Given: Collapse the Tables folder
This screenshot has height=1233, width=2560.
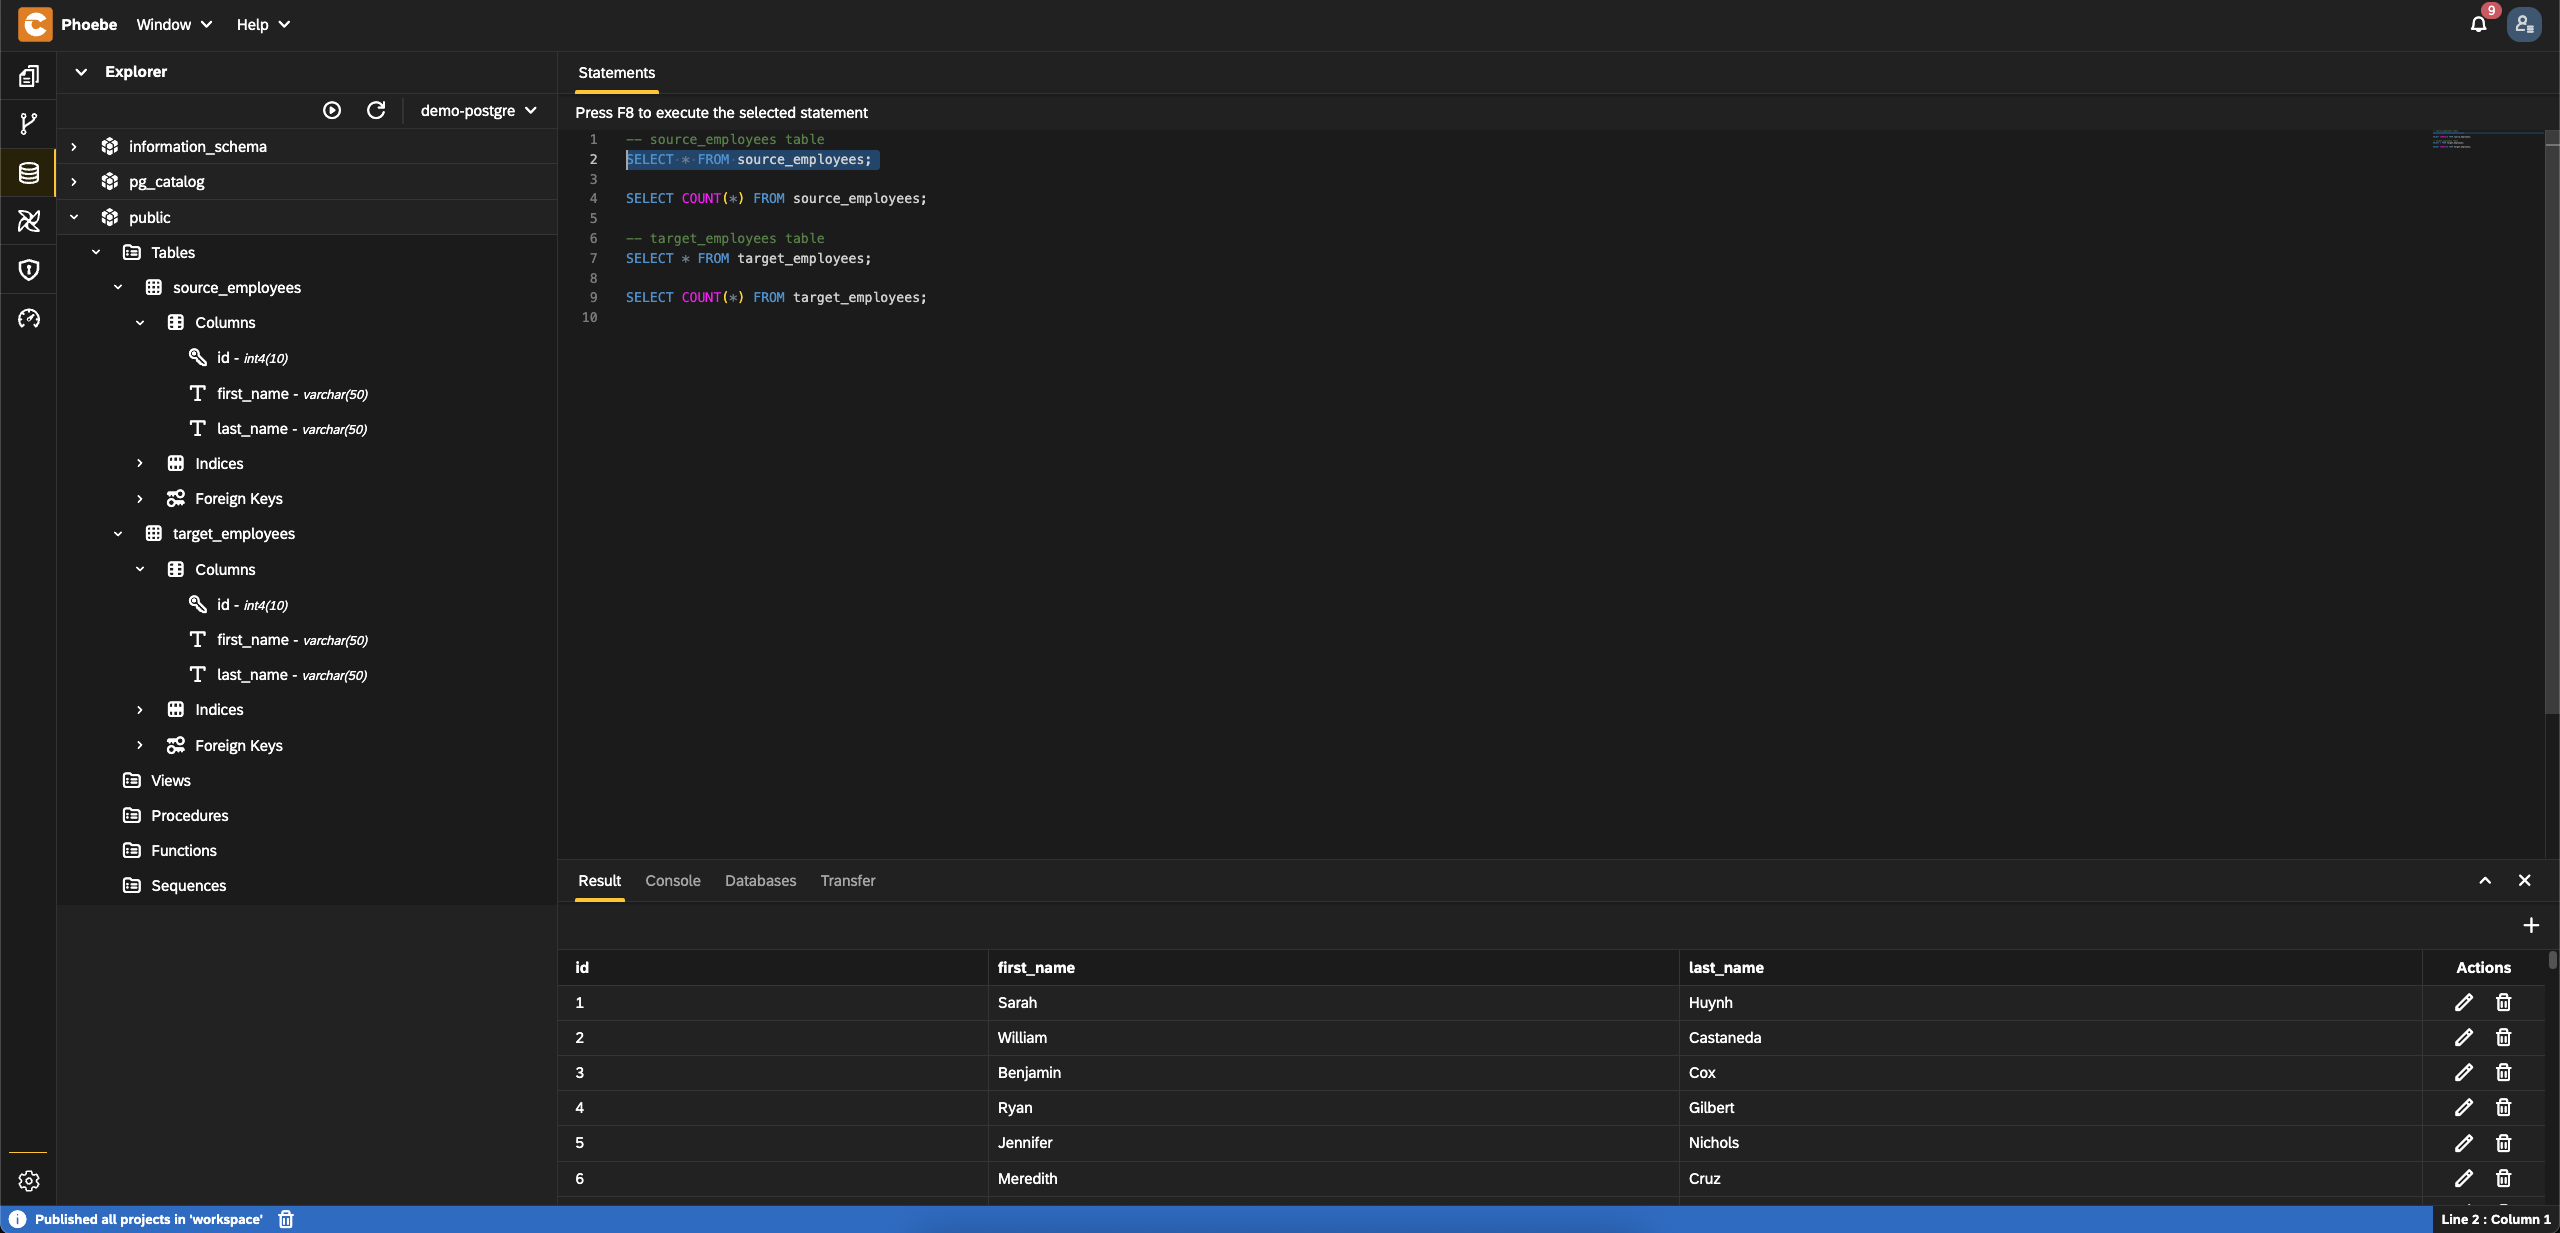Looking at the screenshot, I should pyautogui.click(x=96, y=252).
